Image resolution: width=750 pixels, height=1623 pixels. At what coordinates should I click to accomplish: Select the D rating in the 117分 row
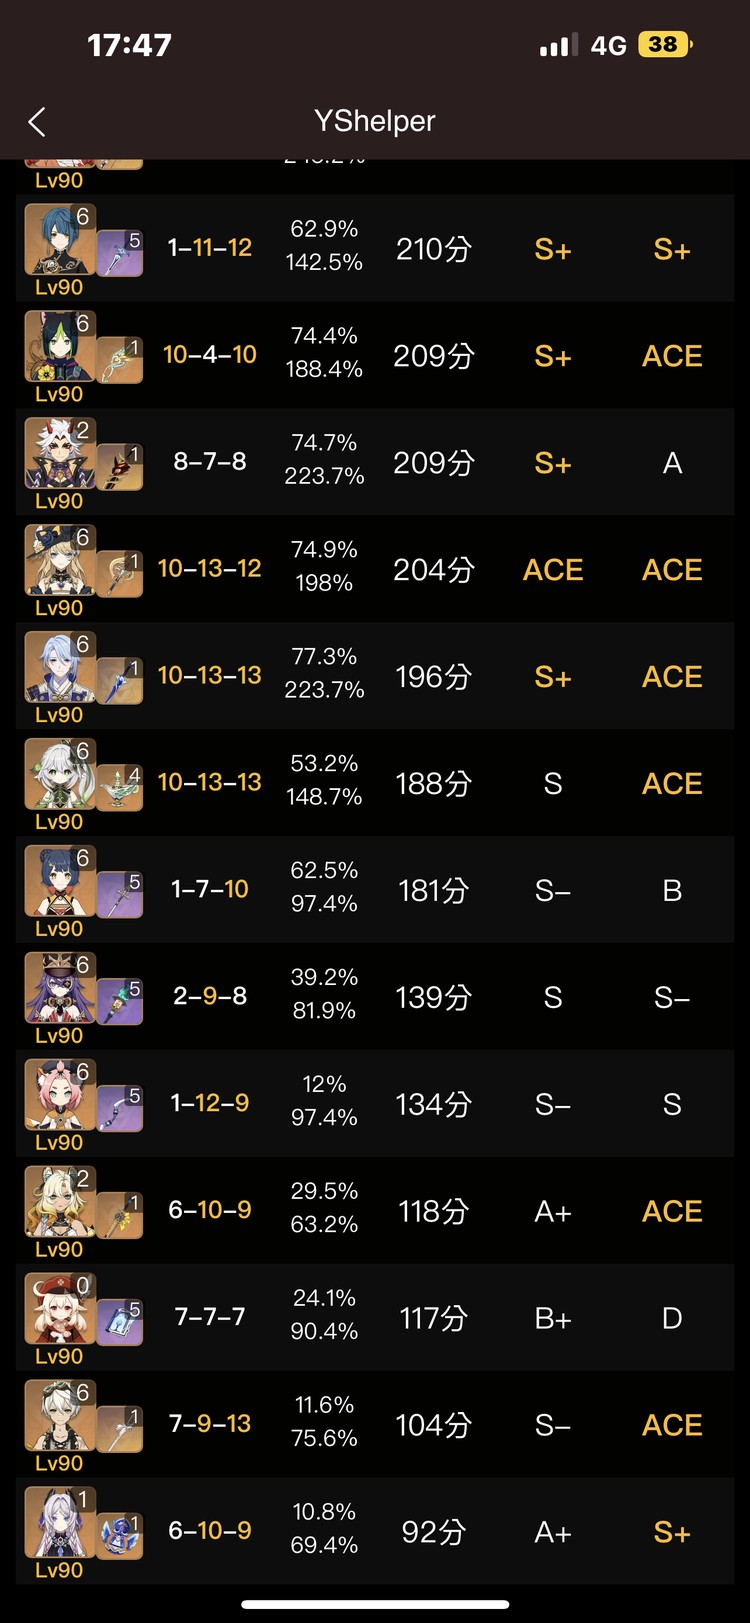pos(672,1318)
